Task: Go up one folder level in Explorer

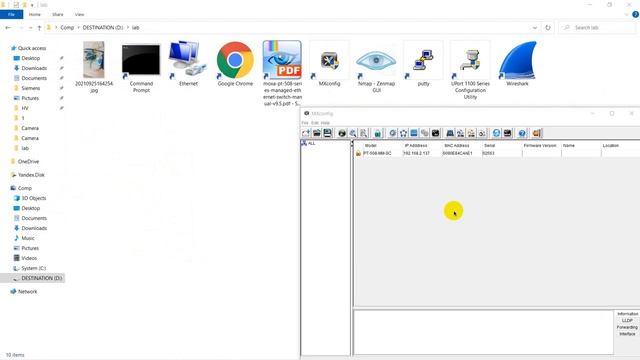Action: click(x=39, y=28)
